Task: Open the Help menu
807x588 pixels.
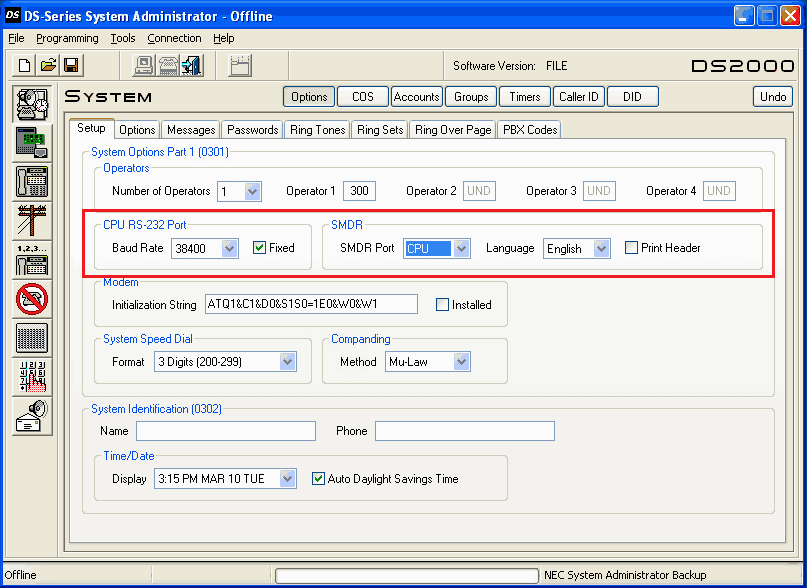Action: (x=224, y=38)
